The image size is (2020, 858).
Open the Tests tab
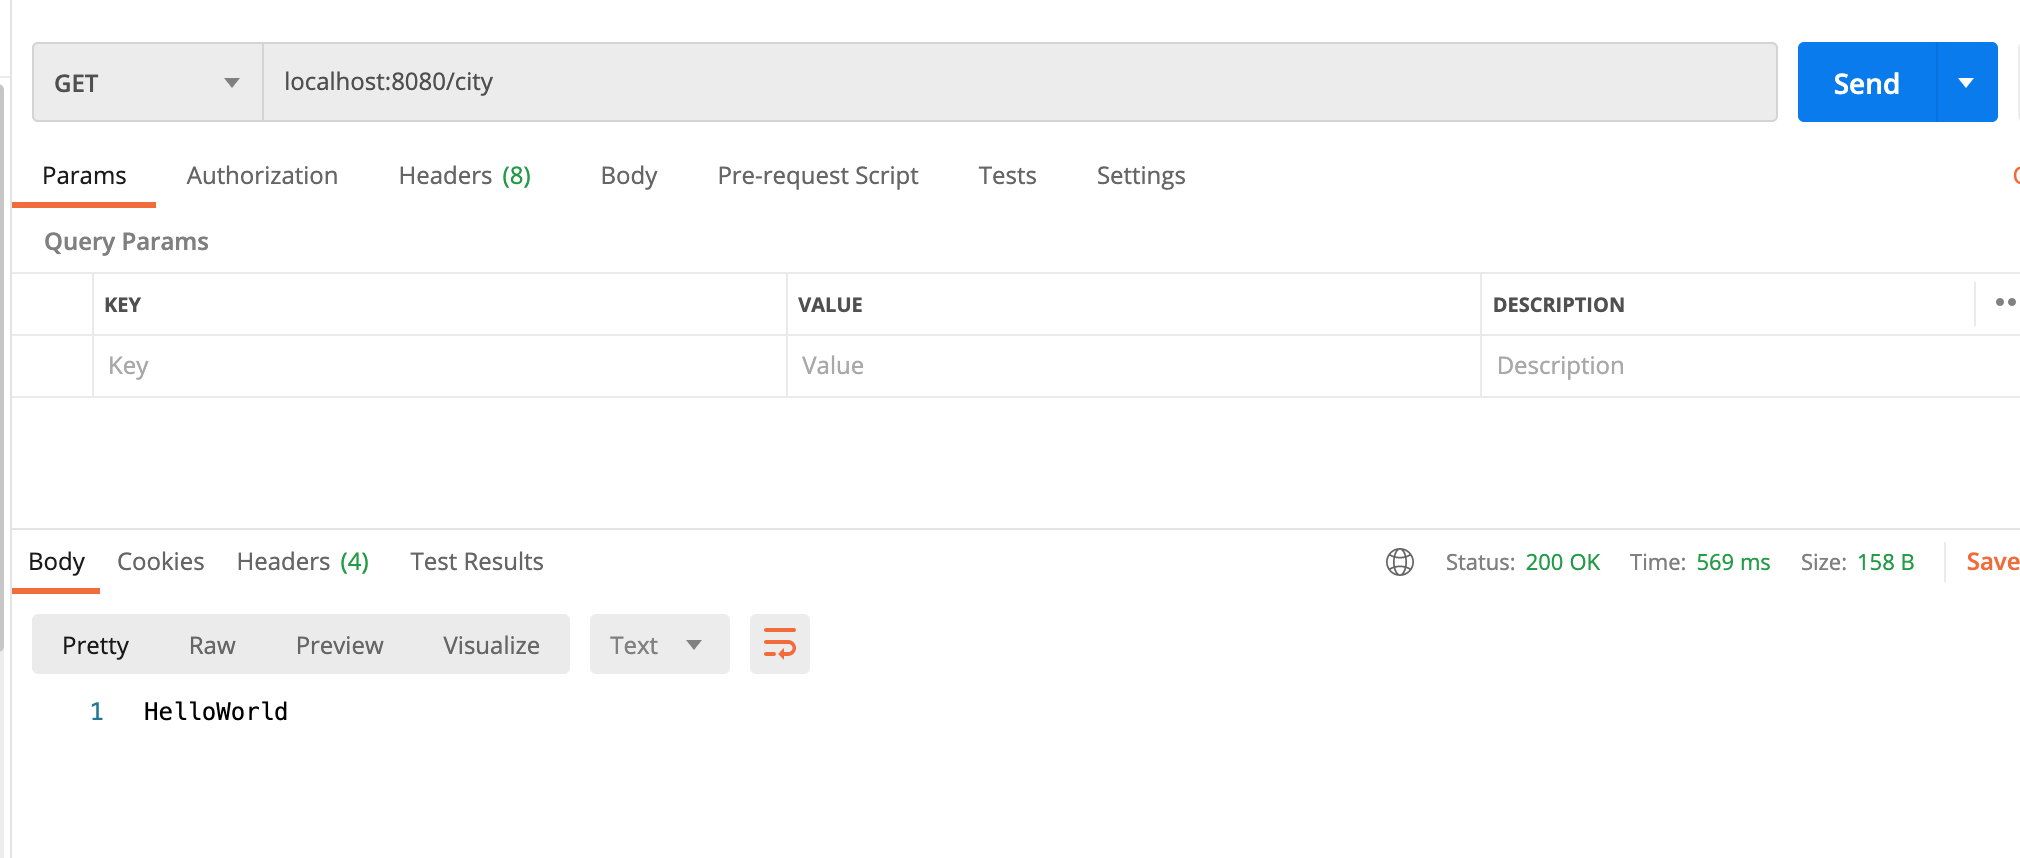(x=1007, y=176)
